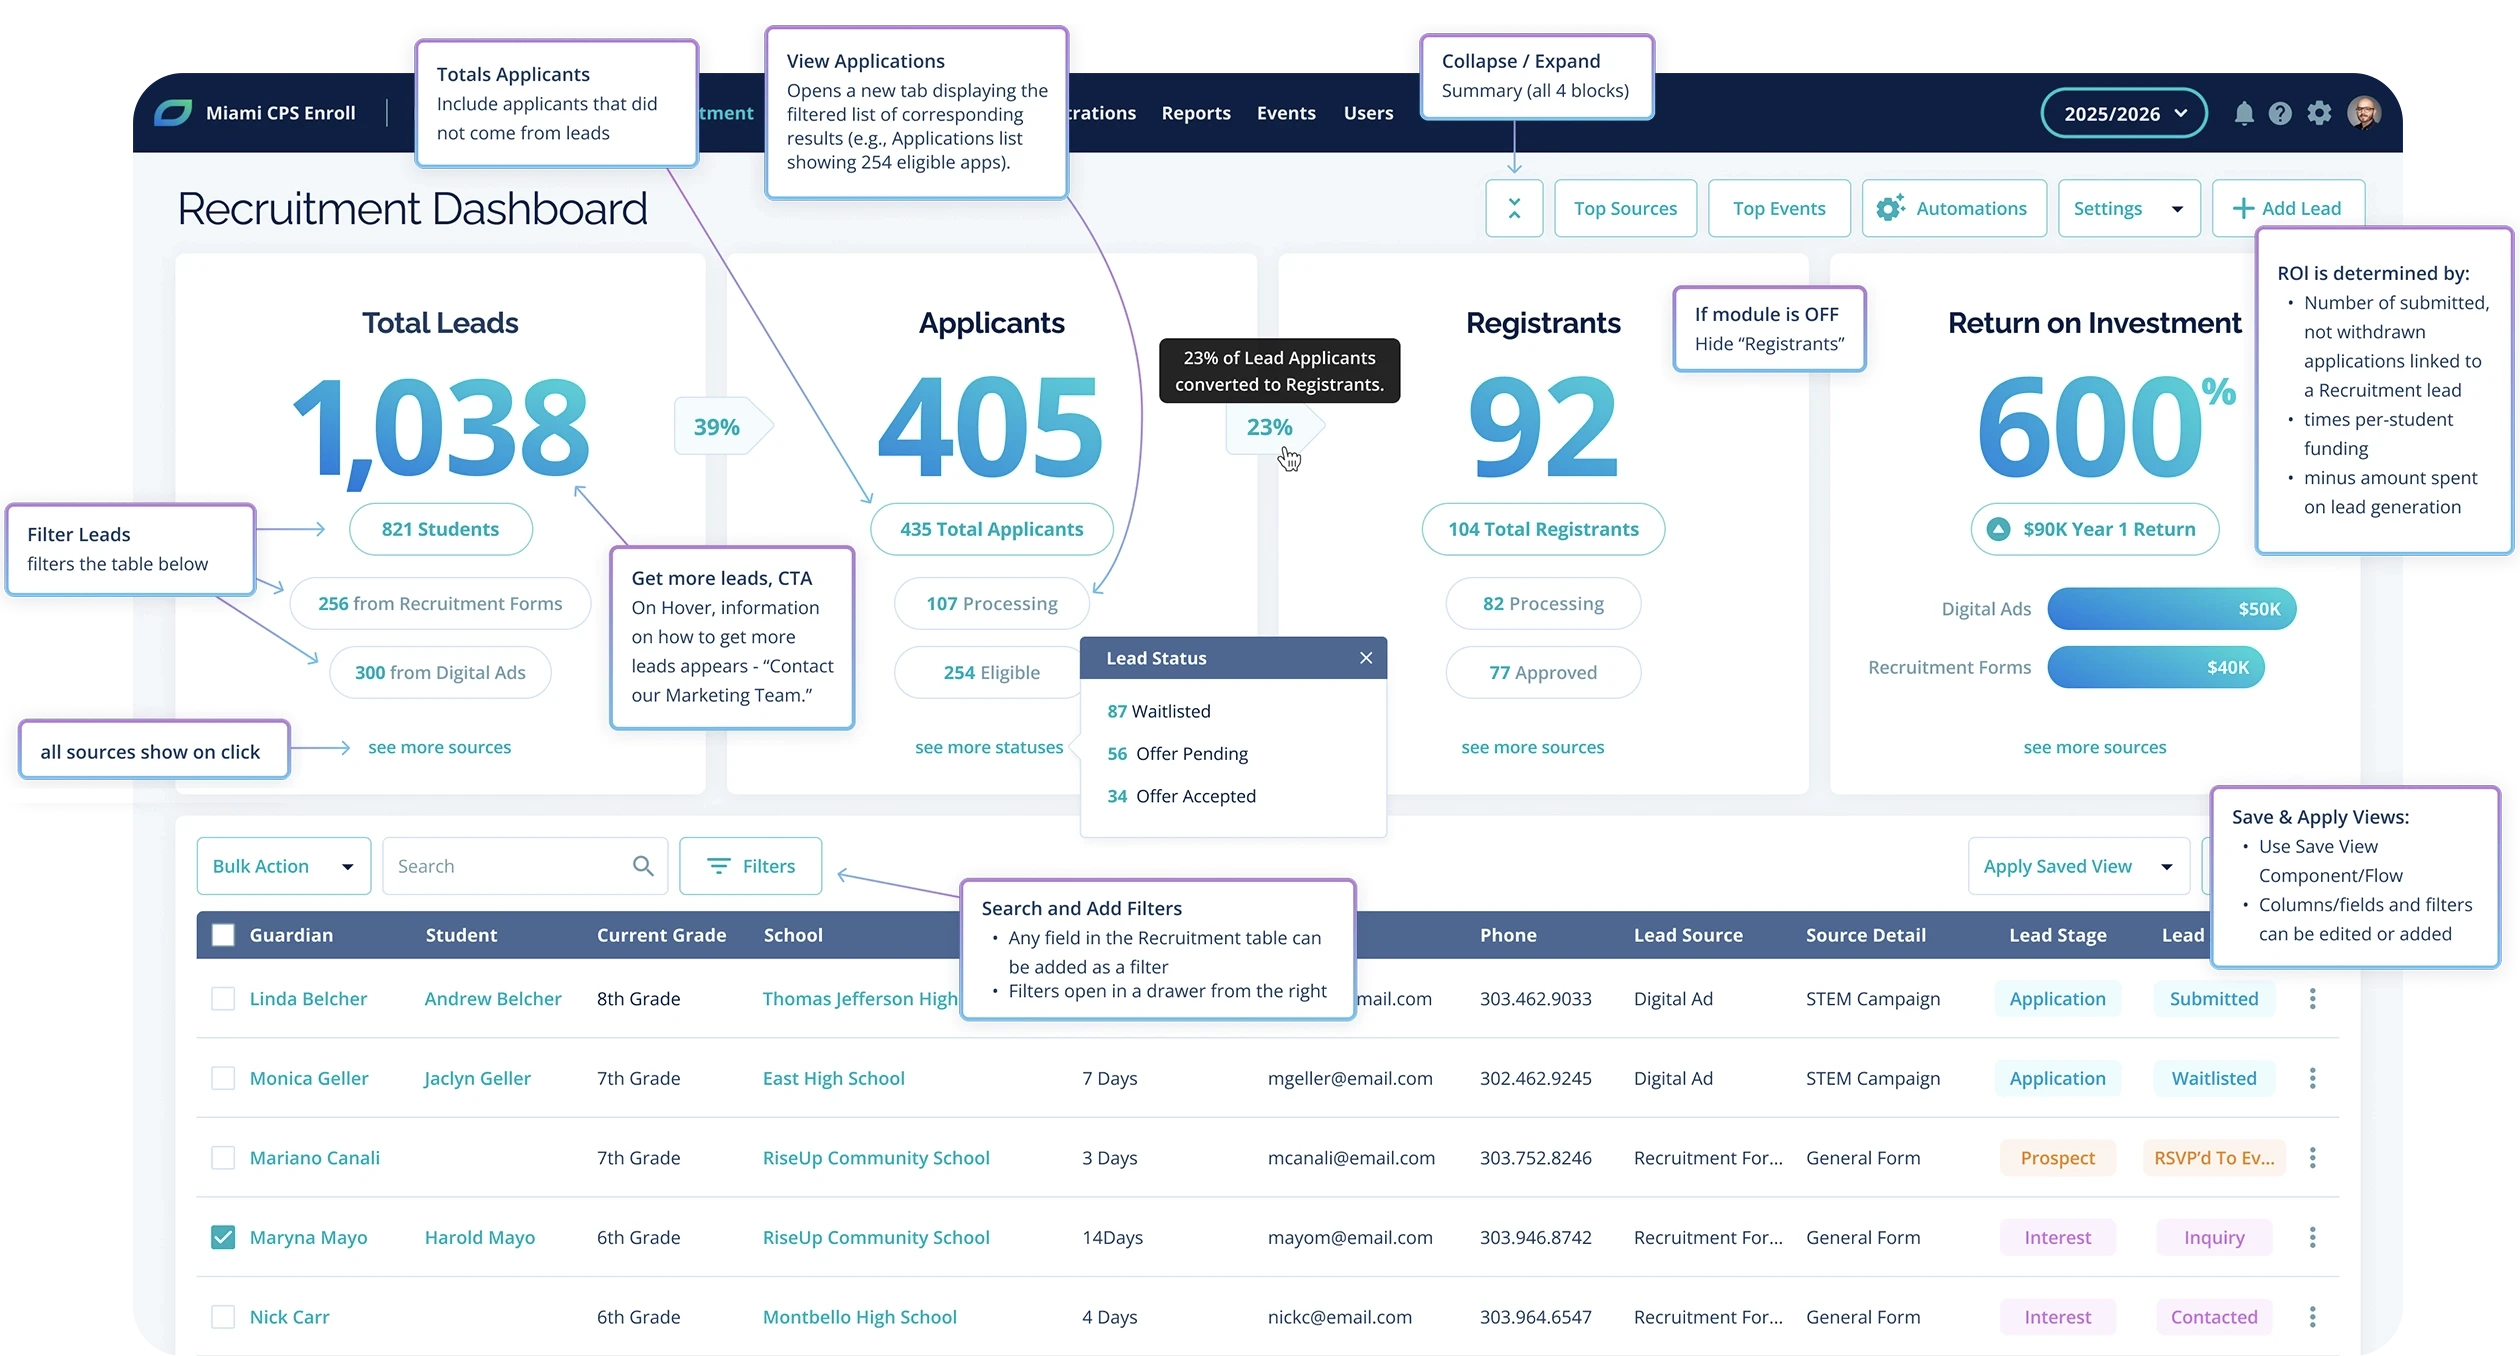Click the Miami CPS Enroll logo
The height and width of the screenshot is (1356, 2520).
tap(173, 113)
